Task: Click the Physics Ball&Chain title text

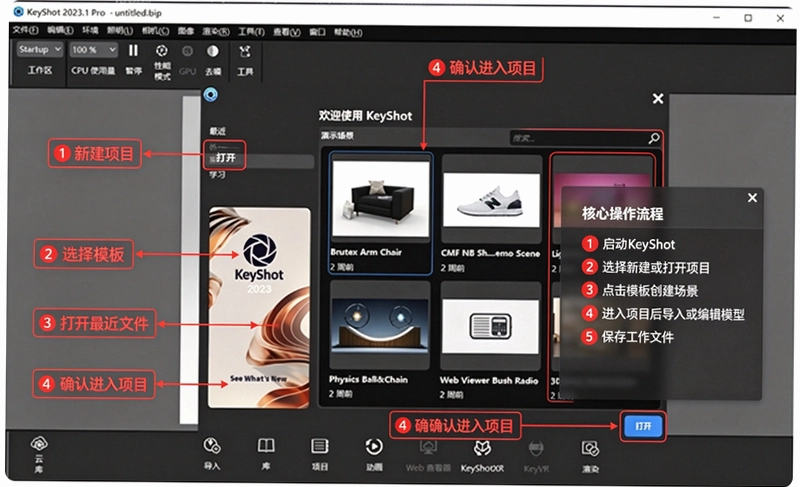Action: pos(368,379)
